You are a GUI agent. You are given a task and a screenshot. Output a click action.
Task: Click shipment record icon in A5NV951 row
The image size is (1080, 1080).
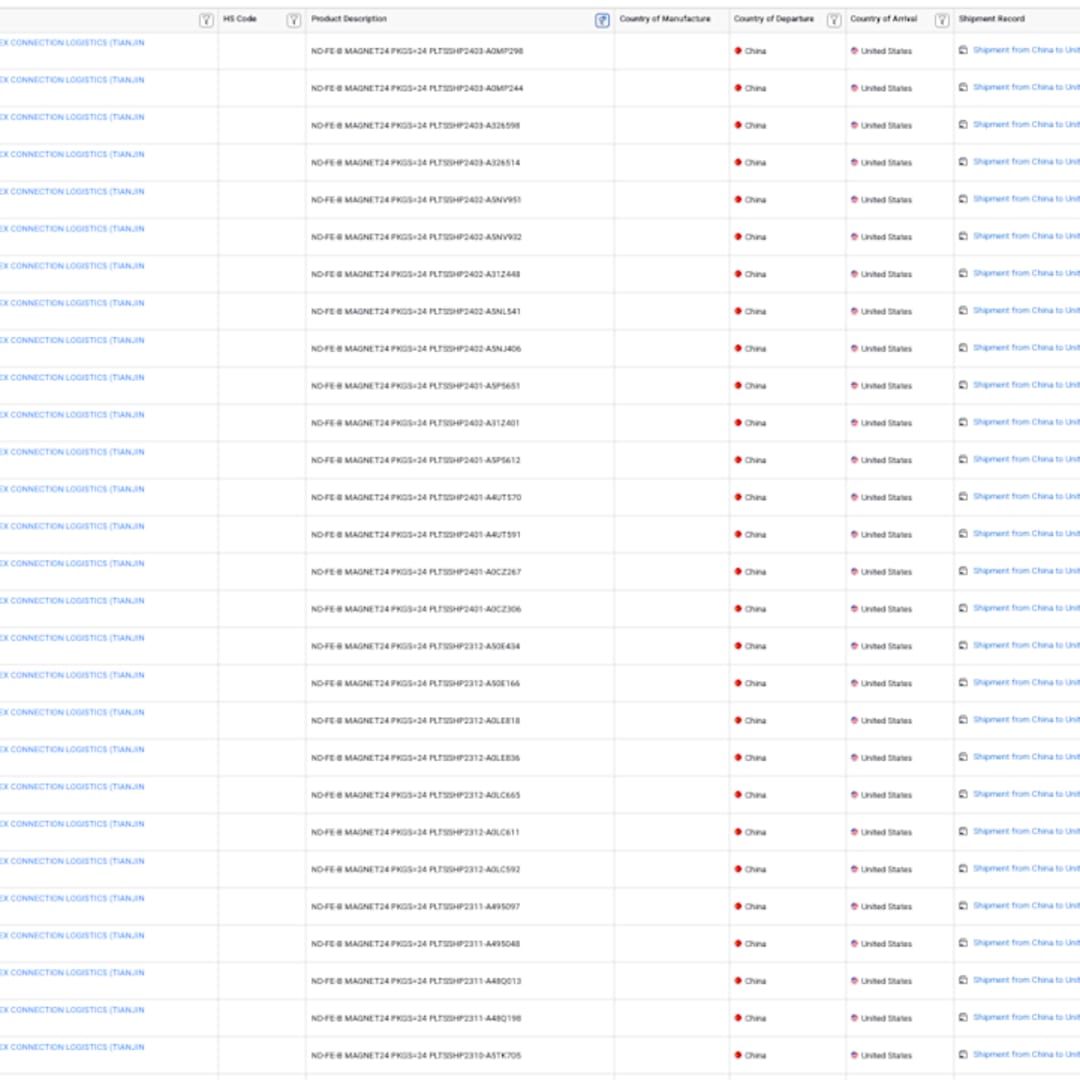click(963, 199)
